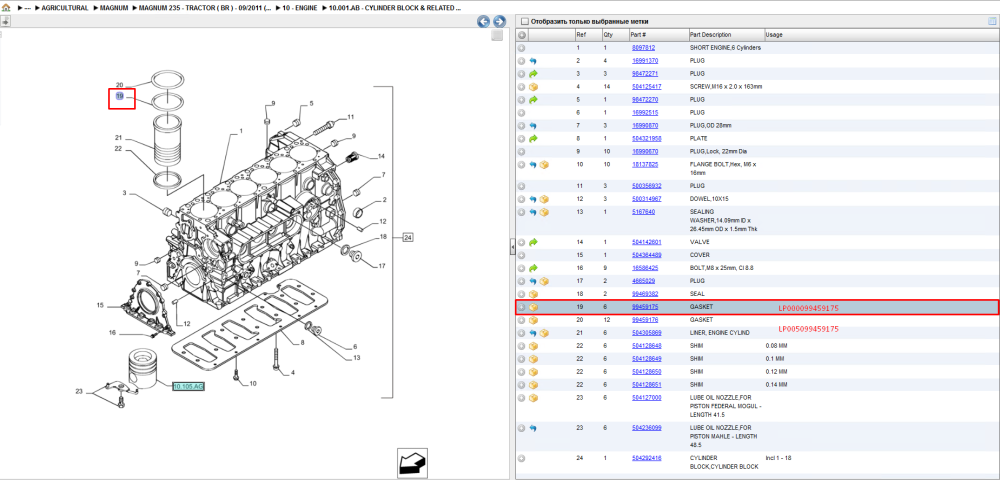Screen dimensions: 1000x480
Task: Open the 10.105.AG link on the diagram
Action: pyautogui.click(x=188, y=386)
